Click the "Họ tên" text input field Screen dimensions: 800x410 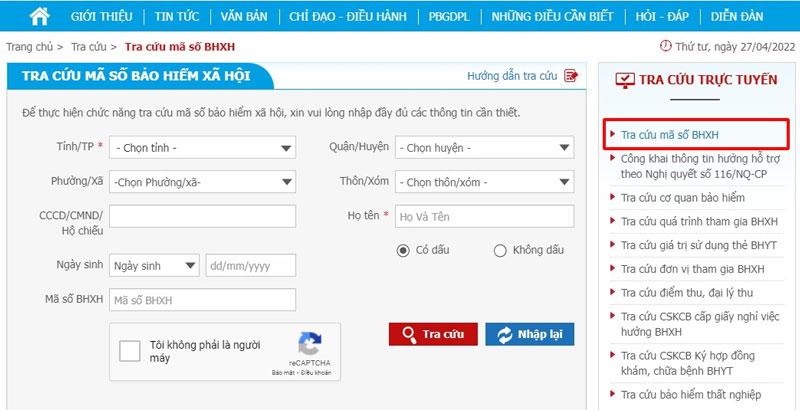coord(484,216)
